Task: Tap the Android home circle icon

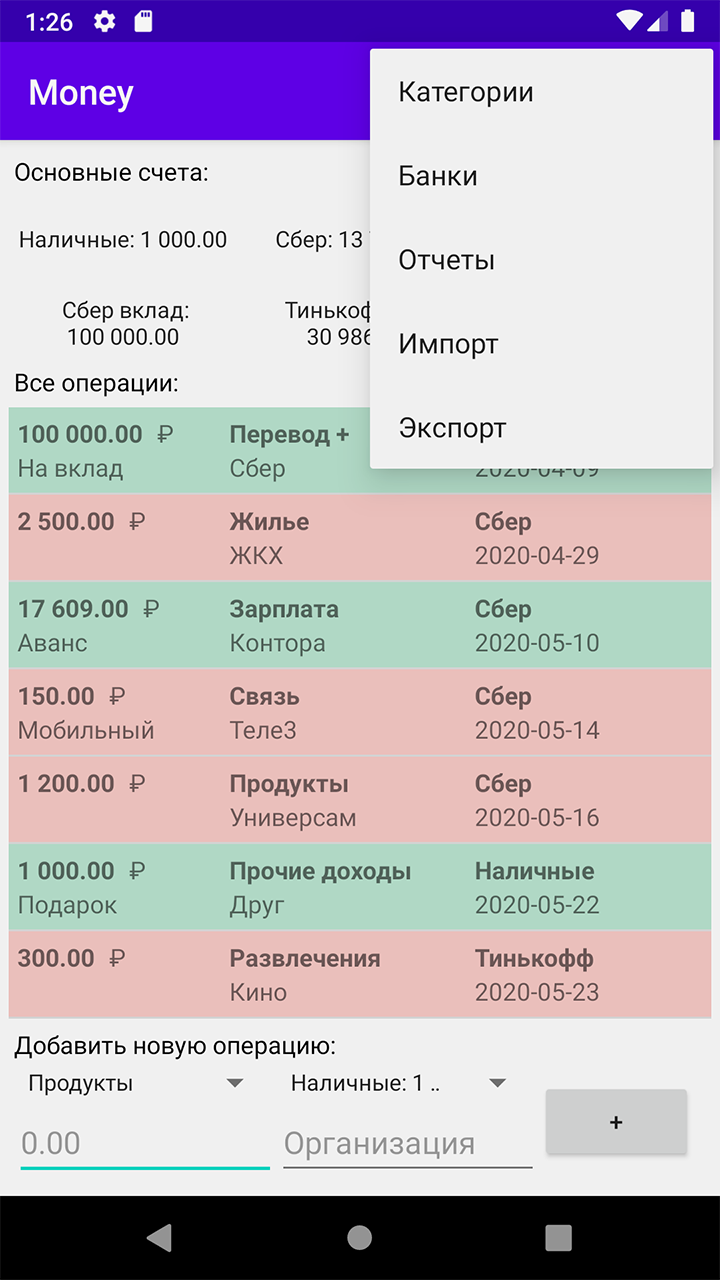Action: click(360, 1238)
